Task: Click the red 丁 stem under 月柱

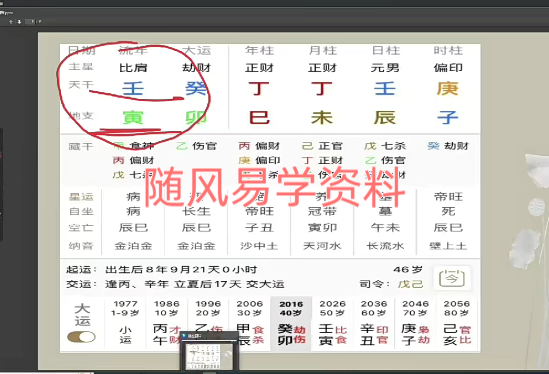Action: (x=322, y=88)
